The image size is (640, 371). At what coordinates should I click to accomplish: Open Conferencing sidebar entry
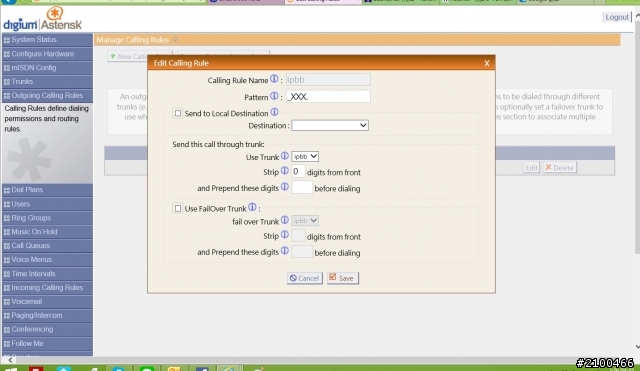pos(47,329)
